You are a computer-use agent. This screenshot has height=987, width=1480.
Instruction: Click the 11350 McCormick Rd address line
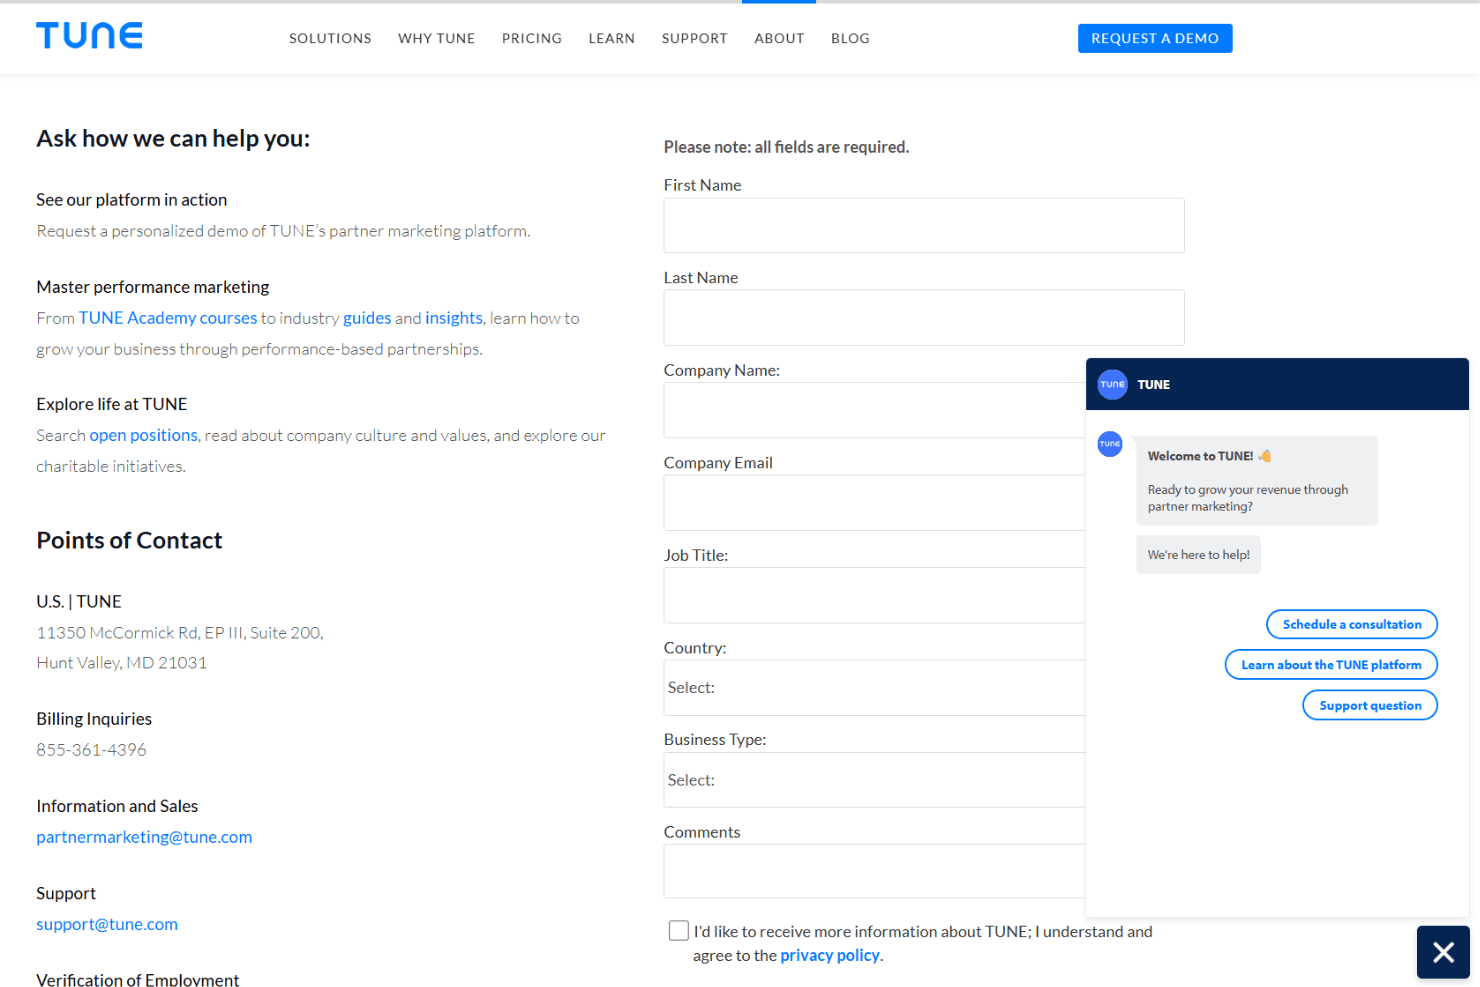(180, 633)
